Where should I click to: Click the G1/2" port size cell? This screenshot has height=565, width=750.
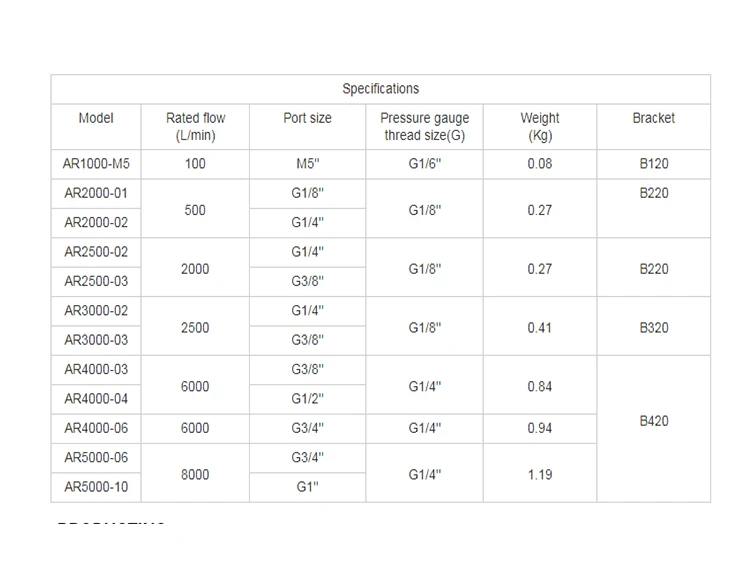[x=308, y=399]
